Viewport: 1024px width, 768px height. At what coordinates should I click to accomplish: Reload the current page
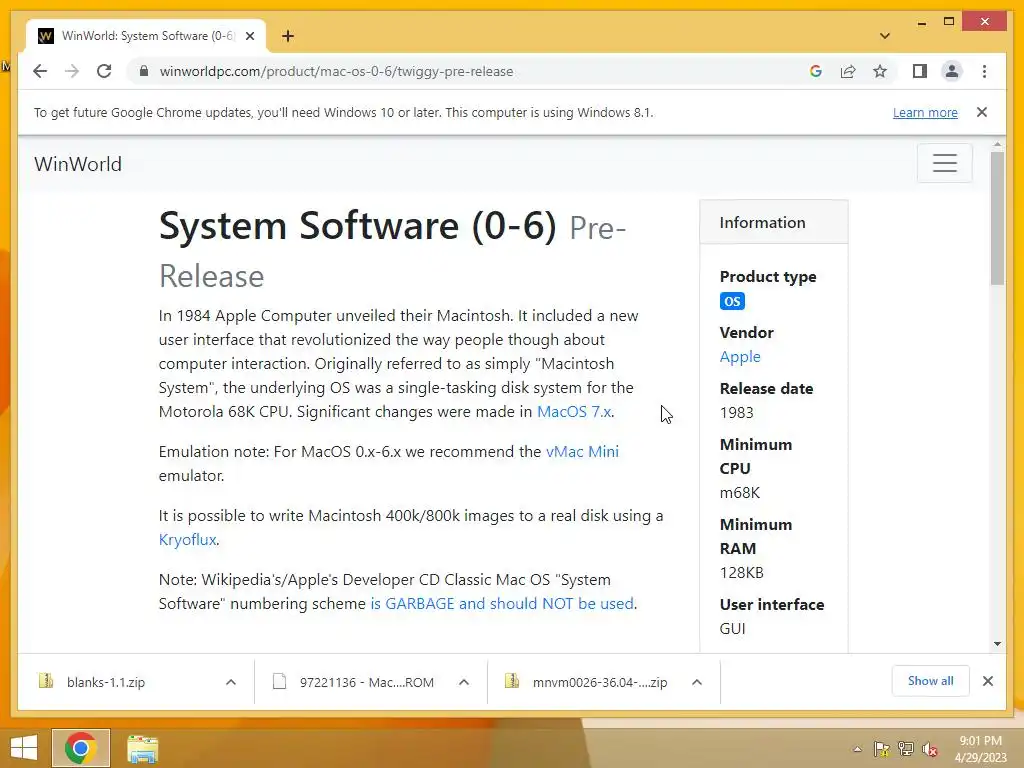point(104,71)
